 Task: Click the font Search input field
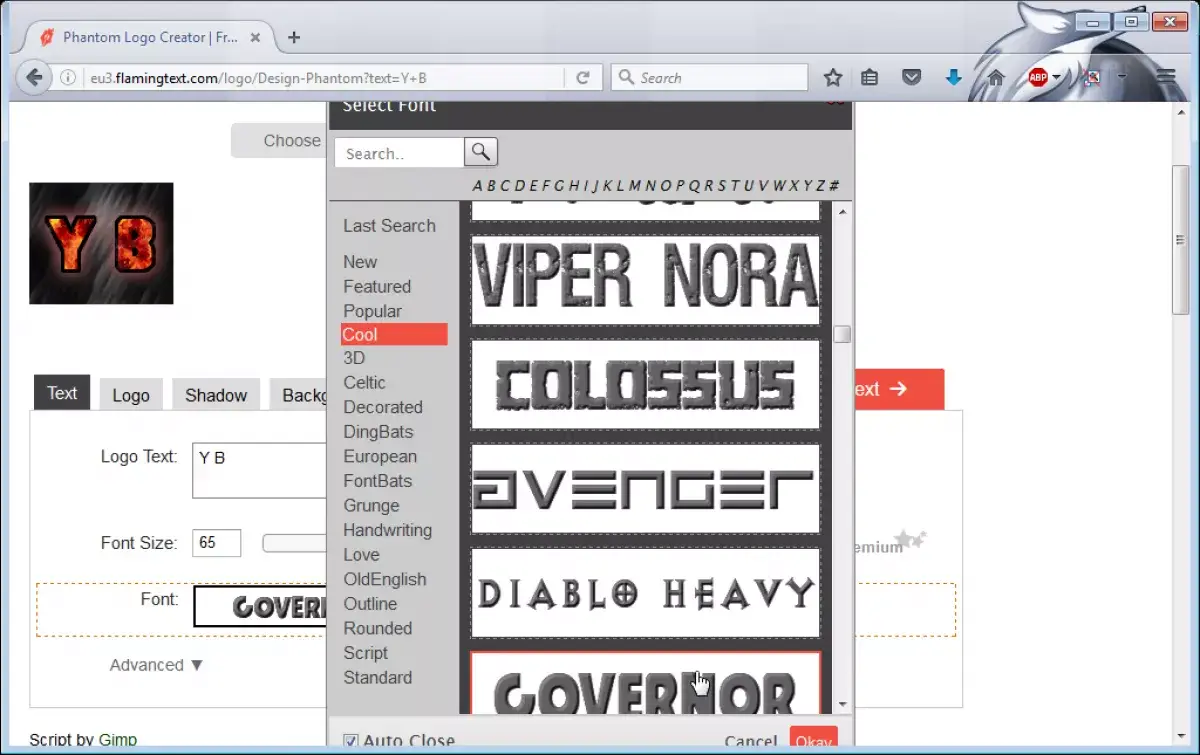pyautogui.click(x=400, y=153)
